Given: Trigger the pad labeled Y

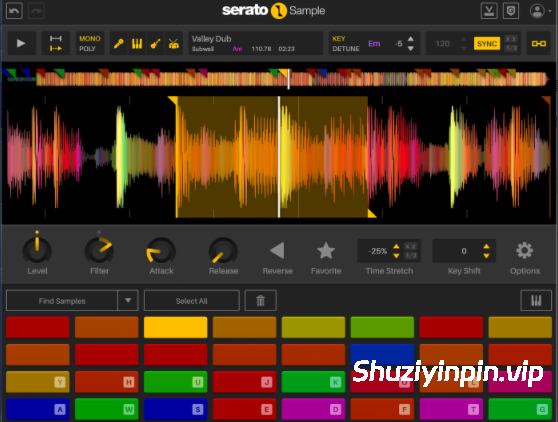Looking at the screenshot, I should (x=37, y=382).
